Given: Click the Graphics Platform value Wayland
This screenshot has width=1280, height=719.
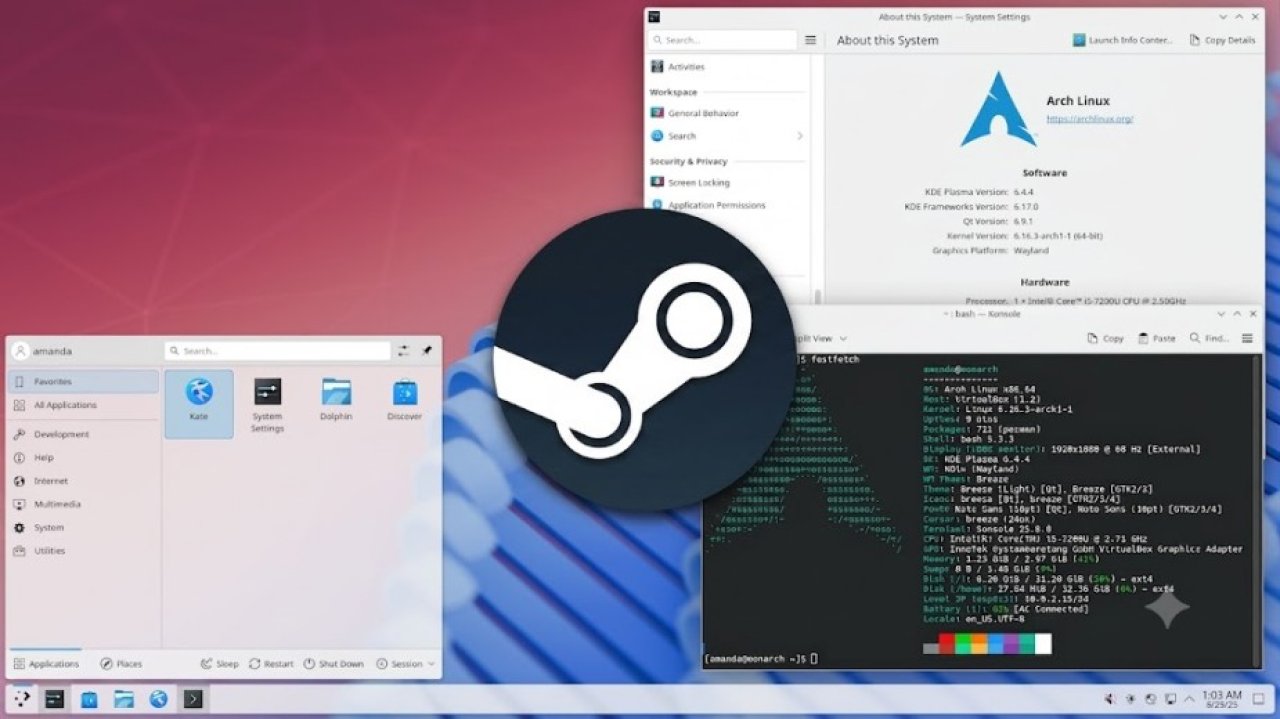Looking at the screenshot, I should pyautogui.click(x=1033, y=250).
